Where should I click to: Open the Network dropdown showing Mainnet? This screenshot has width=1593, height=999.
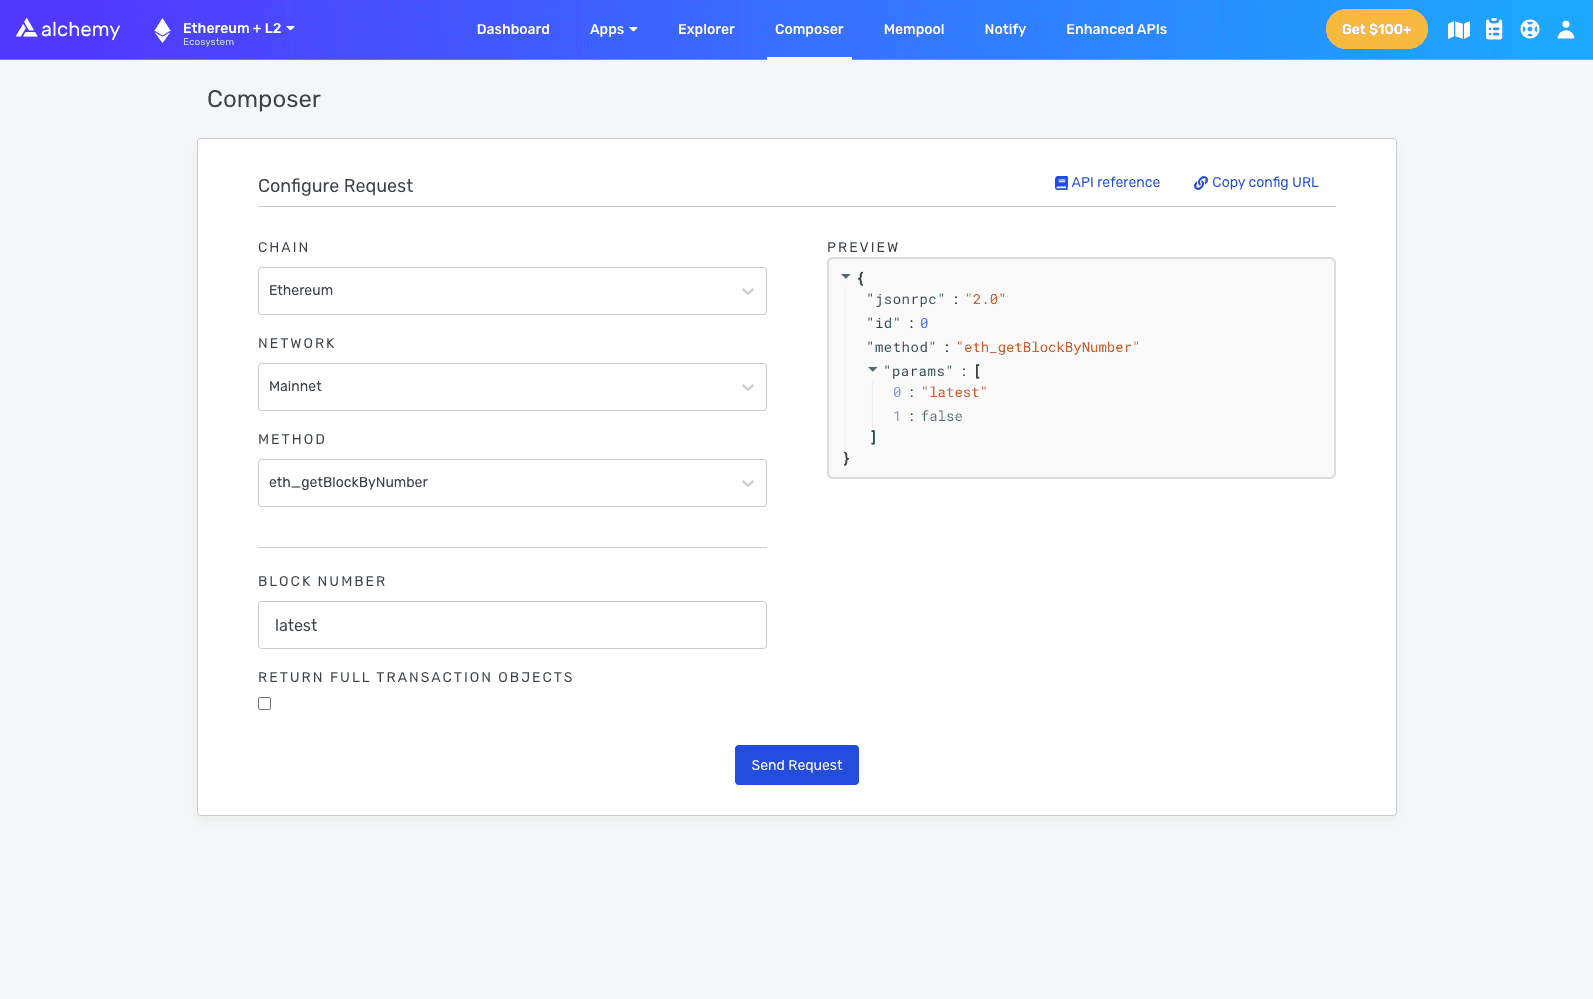pos(512,387)
